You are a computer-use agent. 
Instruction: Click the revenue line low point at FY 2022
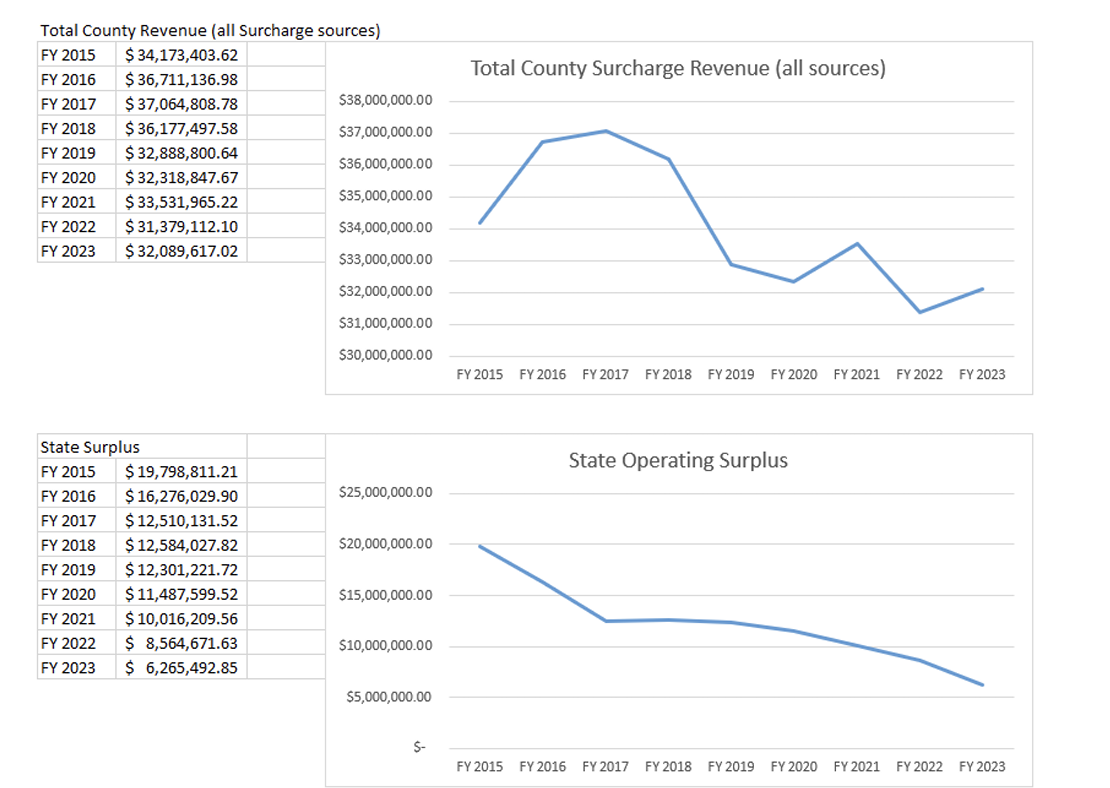(x=919, y=312)
